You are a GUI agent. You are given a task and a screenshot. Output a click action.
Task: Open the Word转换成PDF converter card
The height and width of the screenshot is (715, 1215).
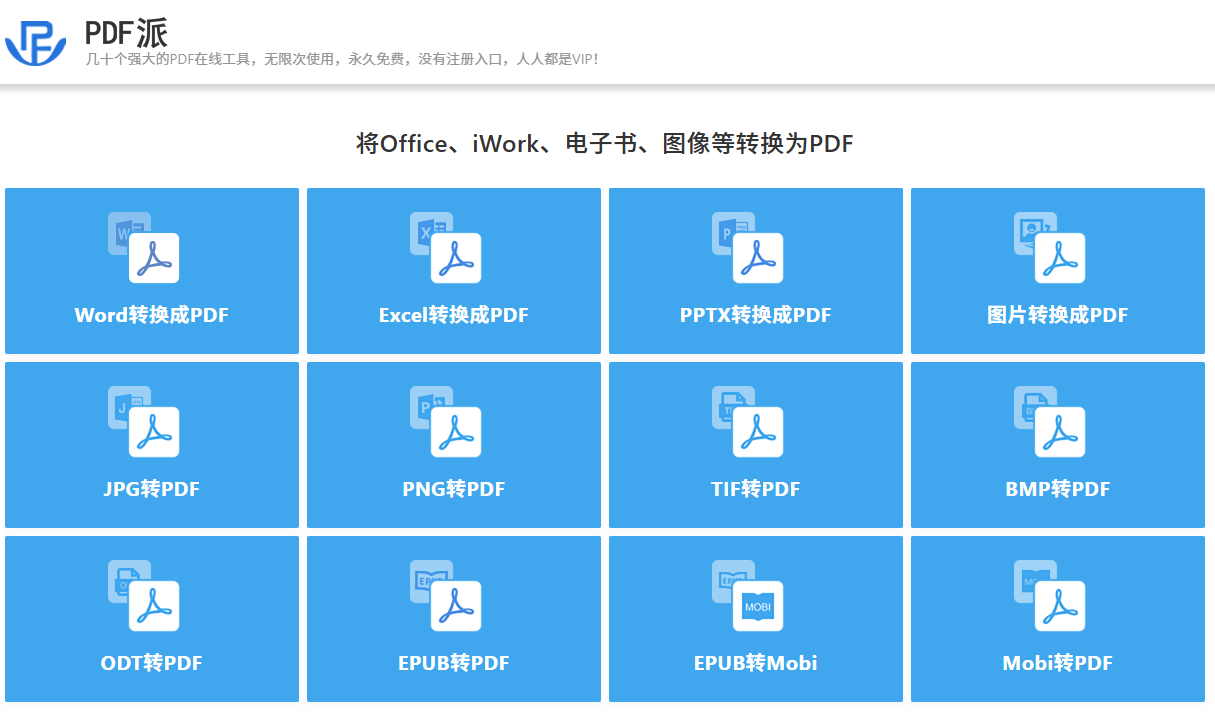151,270
